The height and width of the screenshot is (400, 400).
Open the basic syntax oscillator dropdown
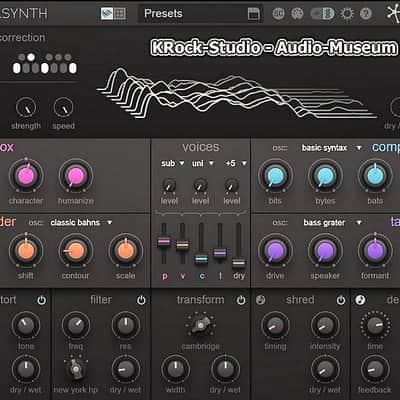point(332,148)
